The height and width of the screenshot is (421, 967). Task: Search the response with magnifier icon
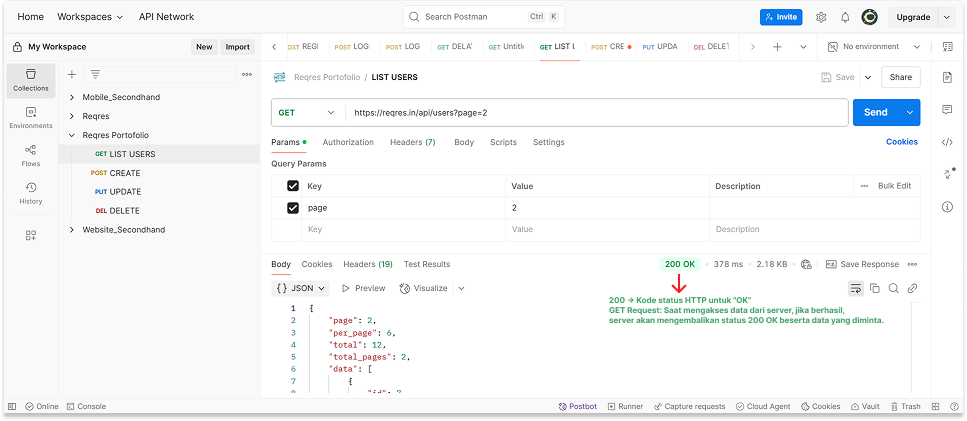coord(893,288)
